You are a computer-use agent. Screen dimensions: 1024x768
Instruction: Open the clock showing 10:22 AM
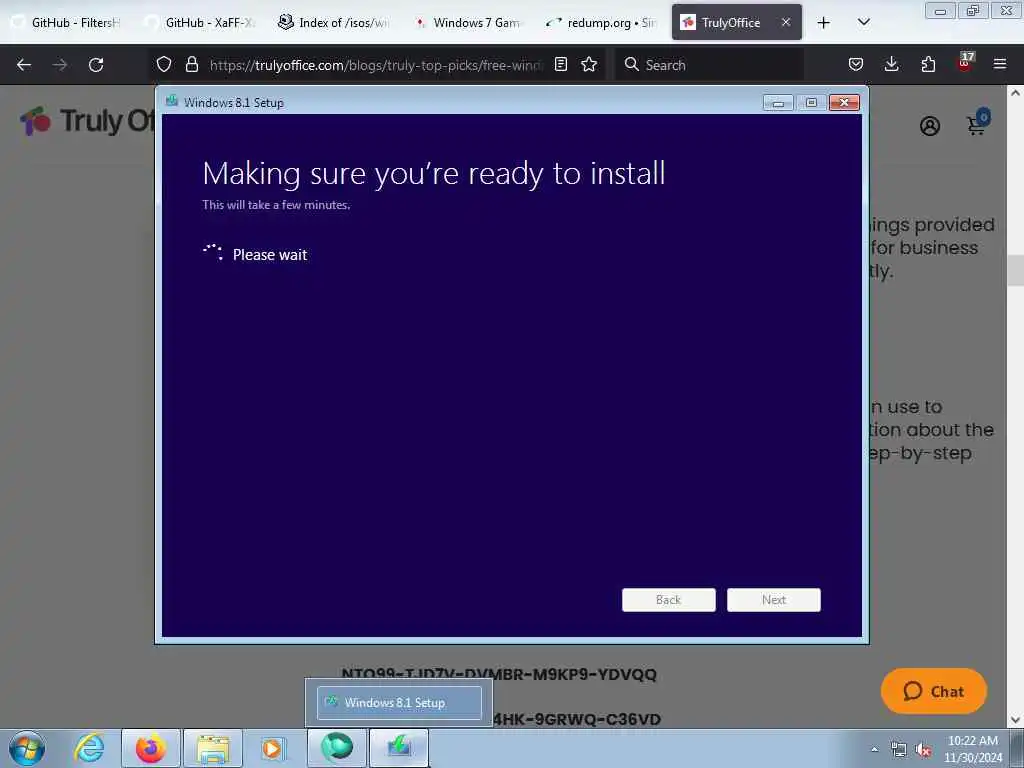[973, 749]
